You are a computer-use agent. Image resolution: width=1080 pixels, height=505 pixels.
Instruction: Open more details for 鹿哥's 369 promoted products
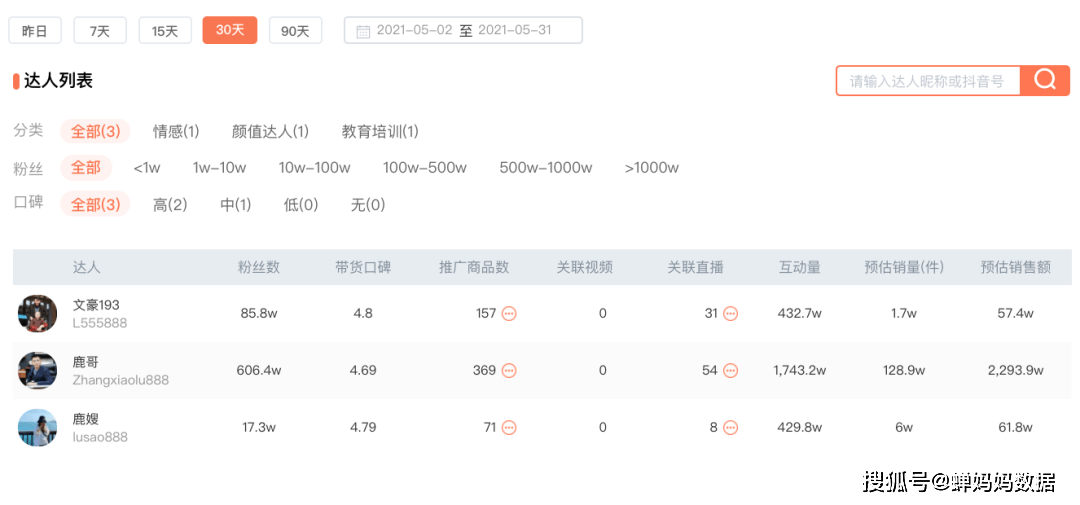509,371
